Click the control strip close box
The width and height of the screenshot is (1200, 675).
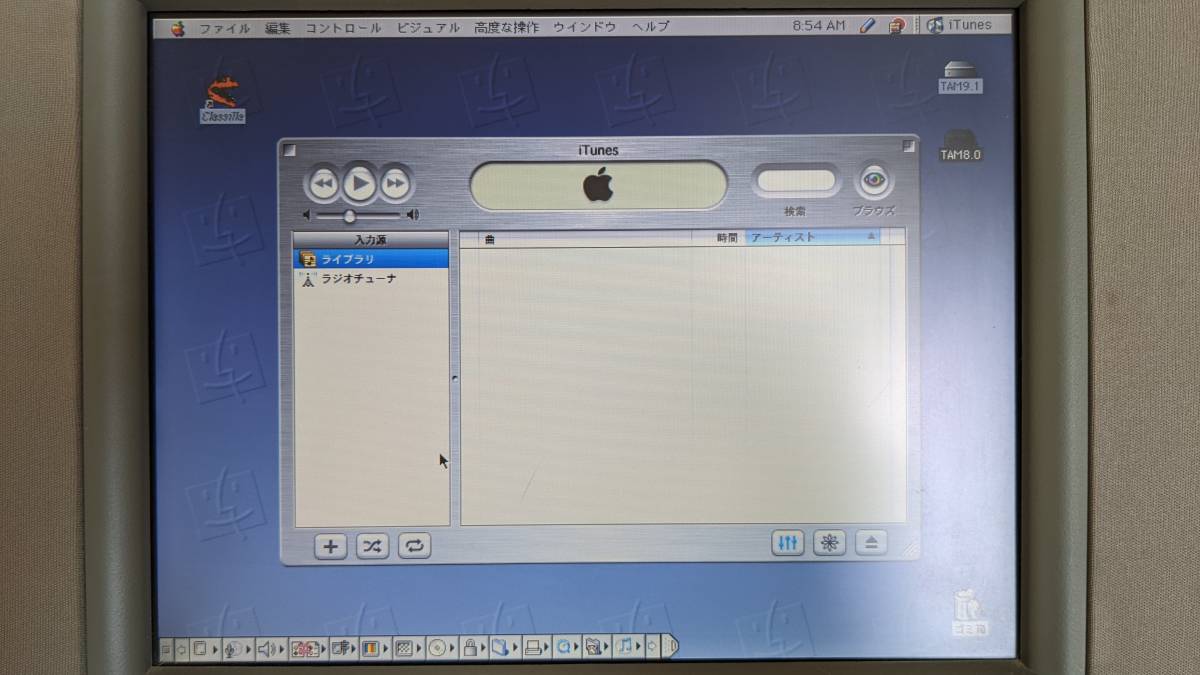166,649
